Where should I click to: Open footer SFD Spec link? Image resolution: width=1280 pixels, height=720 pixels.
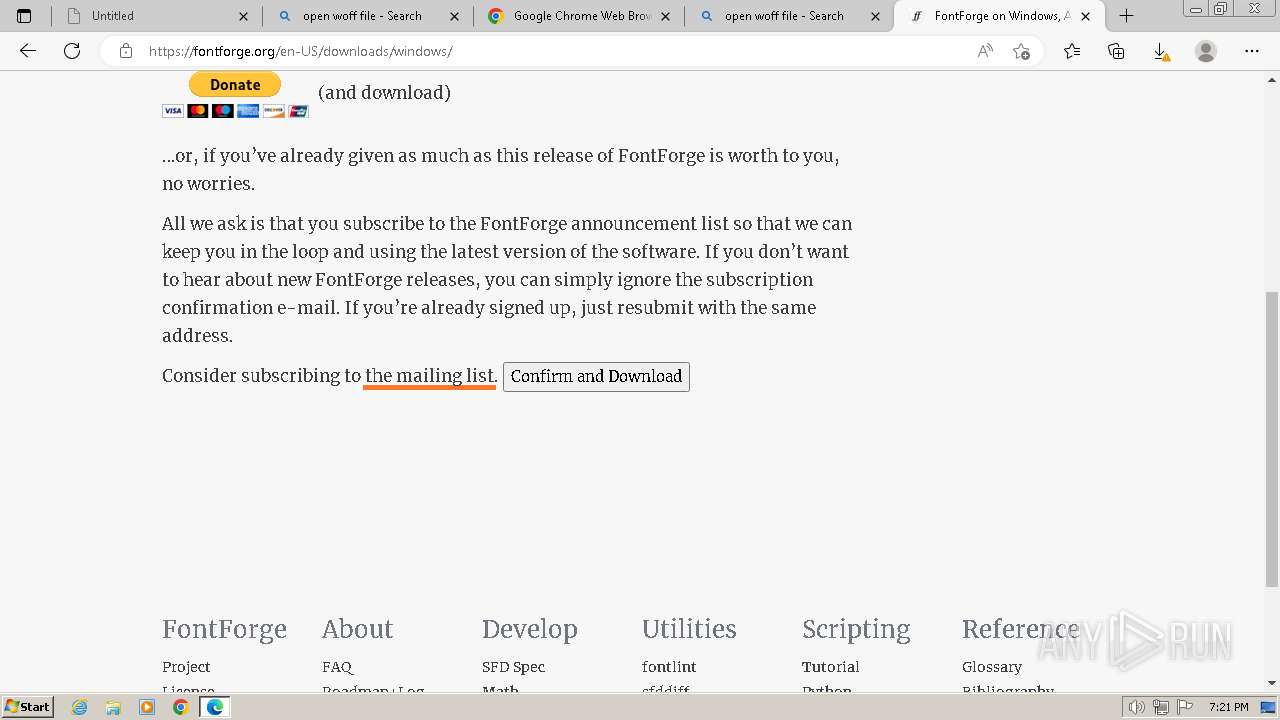click(513, 667)
